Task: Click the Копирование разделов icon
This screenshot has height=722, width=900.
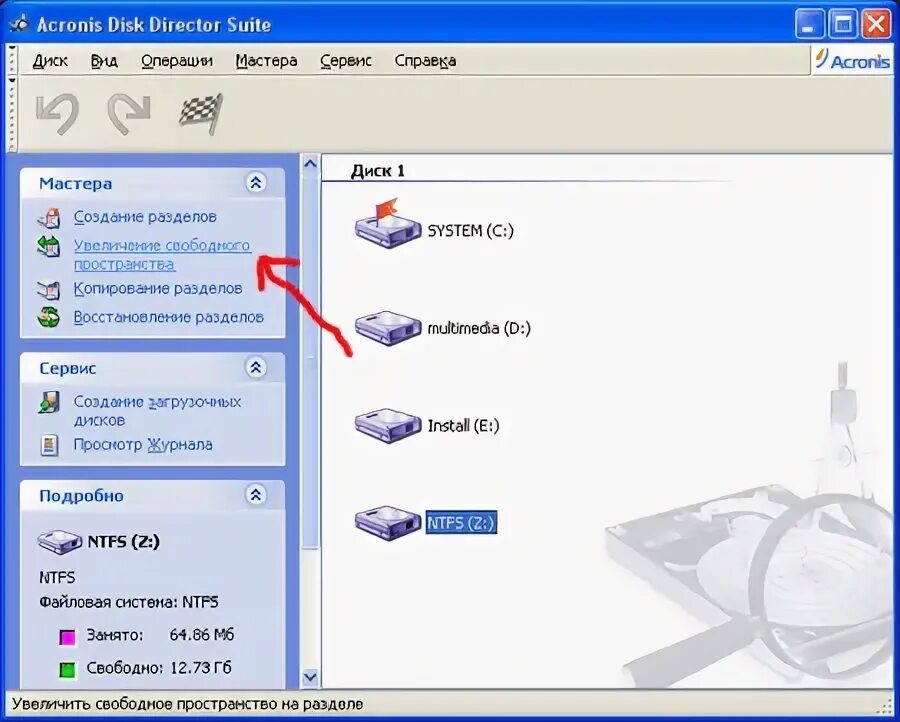Action: tap(49, 289)
